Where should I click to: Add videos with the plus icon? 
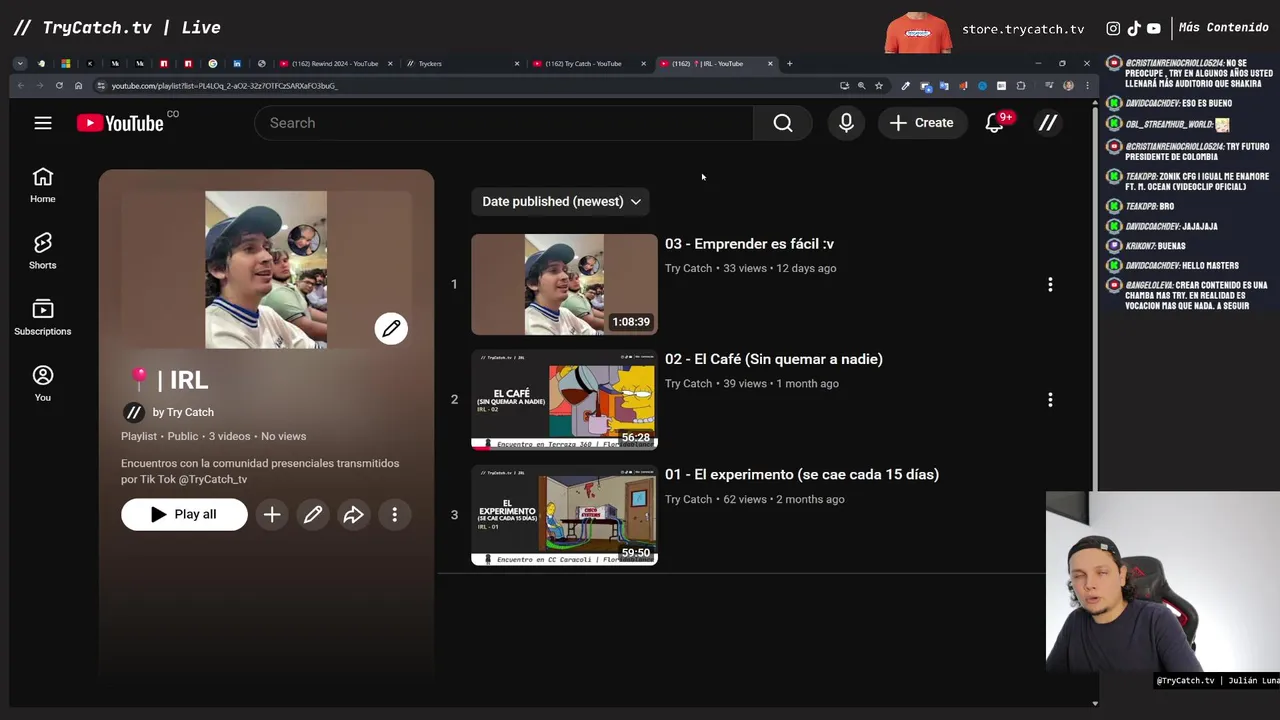[x=272, y=514]
